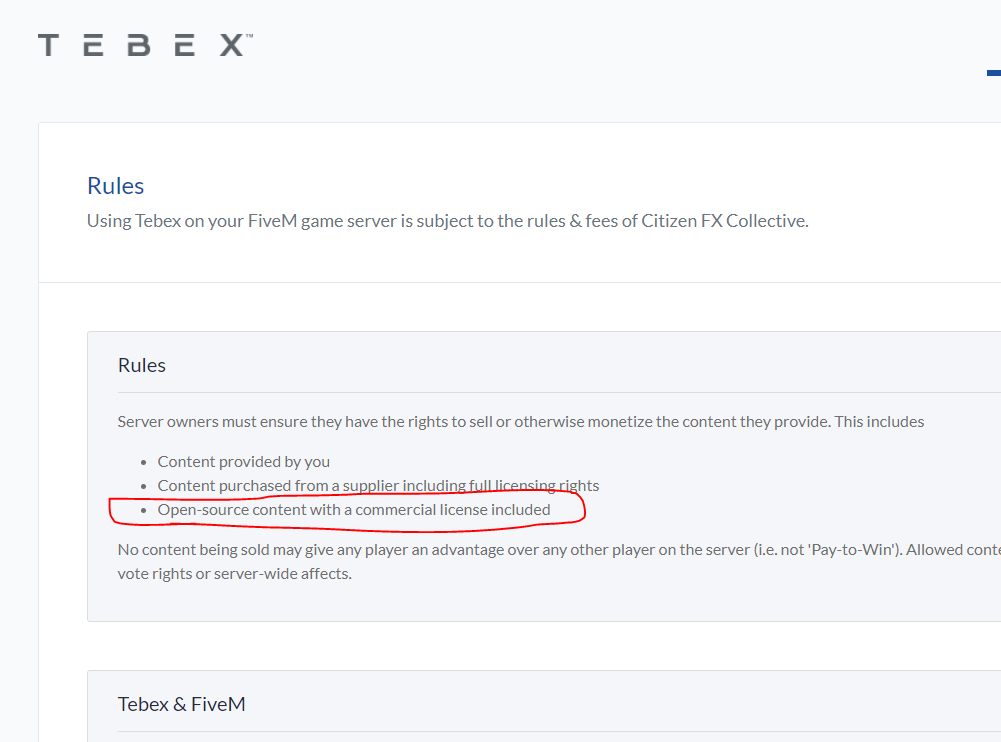Click the bullet dot before 'Content purchased from a supplier'
1001x742 pixels.
(x=143, y=486)
